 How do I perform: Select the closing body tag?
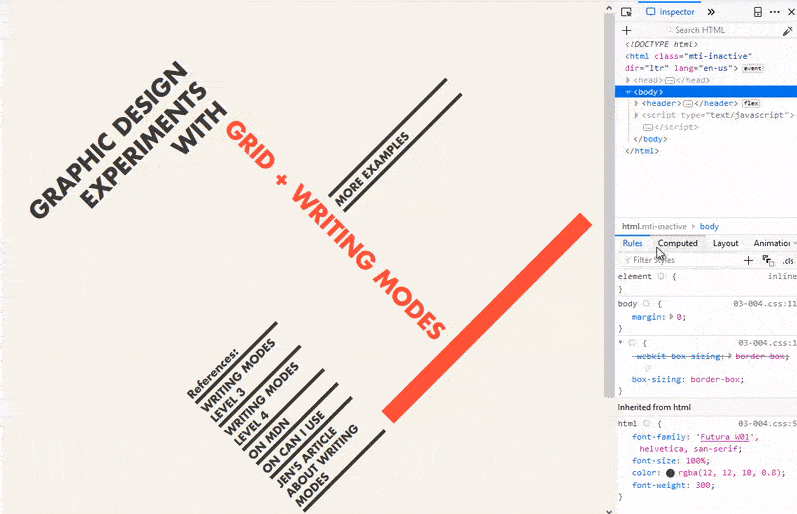click(x=650, y=139)
